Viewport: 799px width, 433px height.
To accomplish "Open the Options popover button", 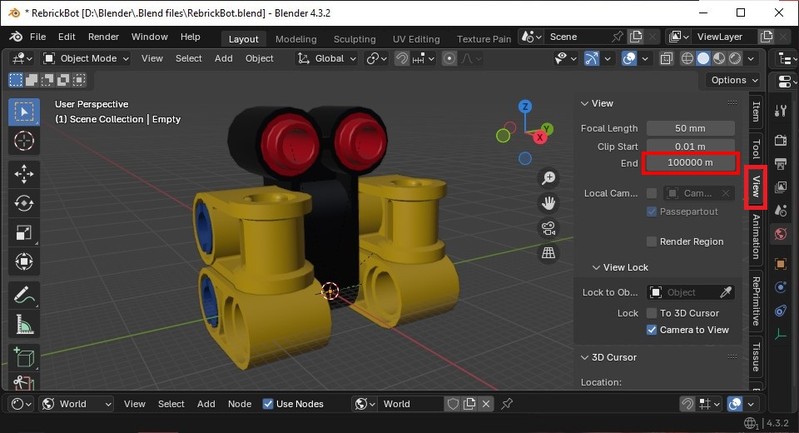I will pyautogui.click(x=734, y=80).
